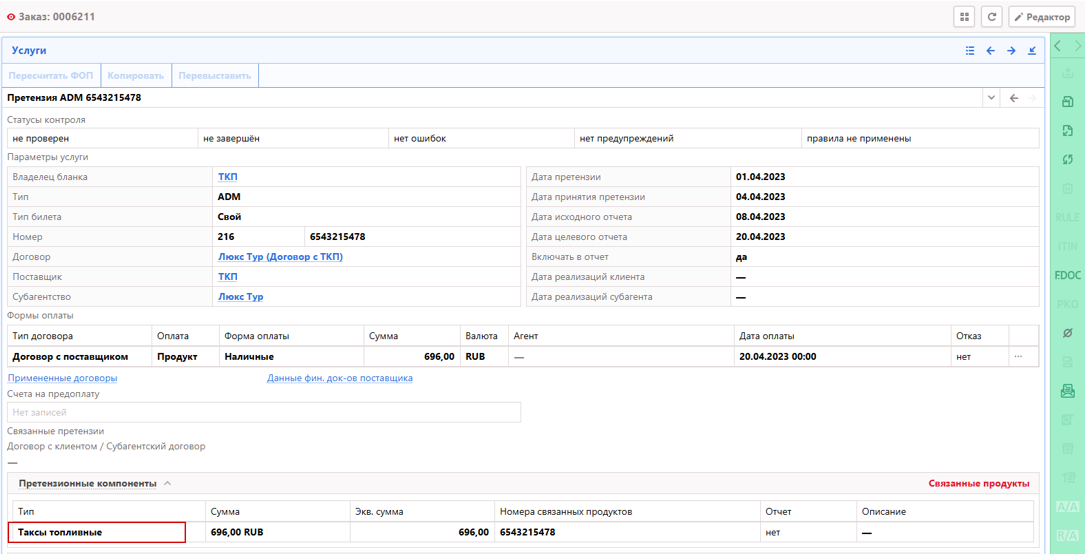1090x554 pixels.
Task: Click the sync arrows icon in sidebar
Action: point(1067,160)
